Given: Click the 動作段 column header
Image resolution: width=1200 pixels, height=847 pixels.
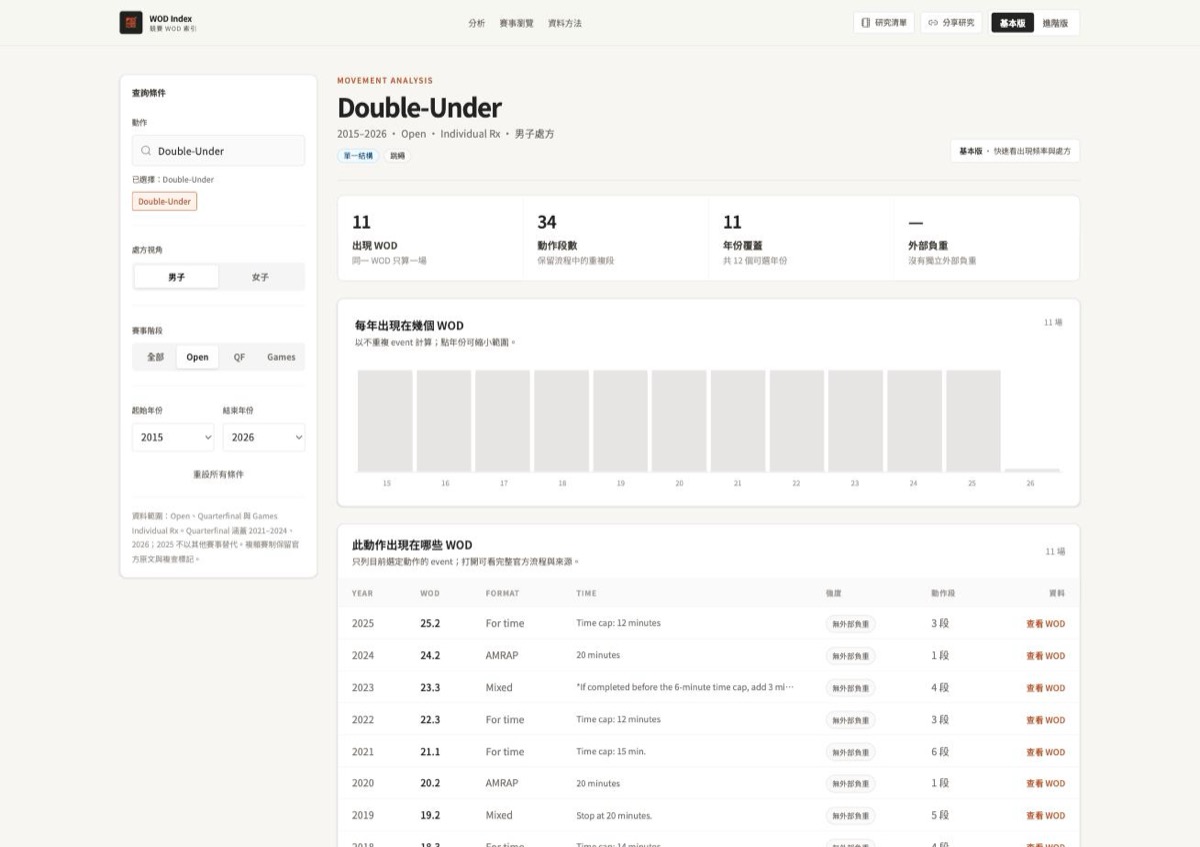Looking at the screenshot, I should pyautogui.click(x=942, y=593).
